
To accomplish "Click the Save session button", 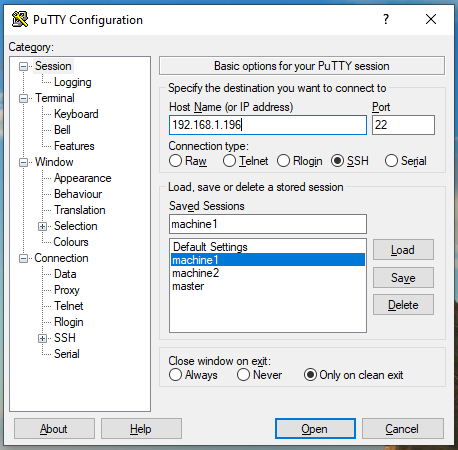I will click(x=403, y=277).
